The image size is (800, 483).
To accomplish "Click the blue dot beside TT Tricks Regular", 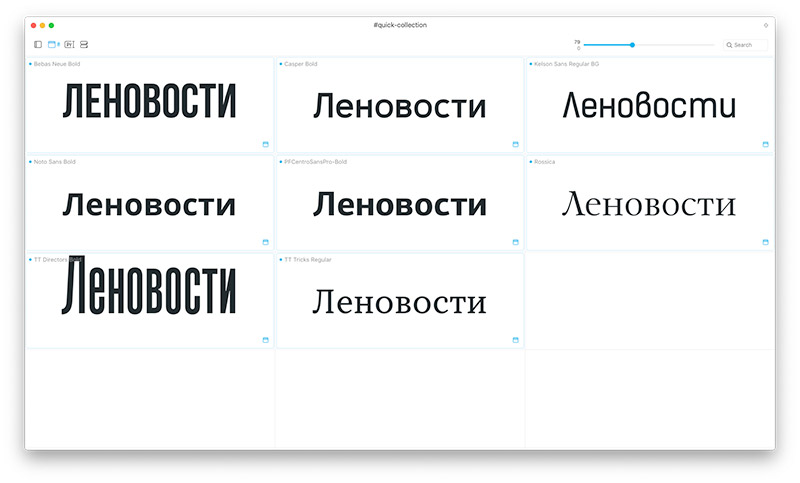I will (281, 260).
